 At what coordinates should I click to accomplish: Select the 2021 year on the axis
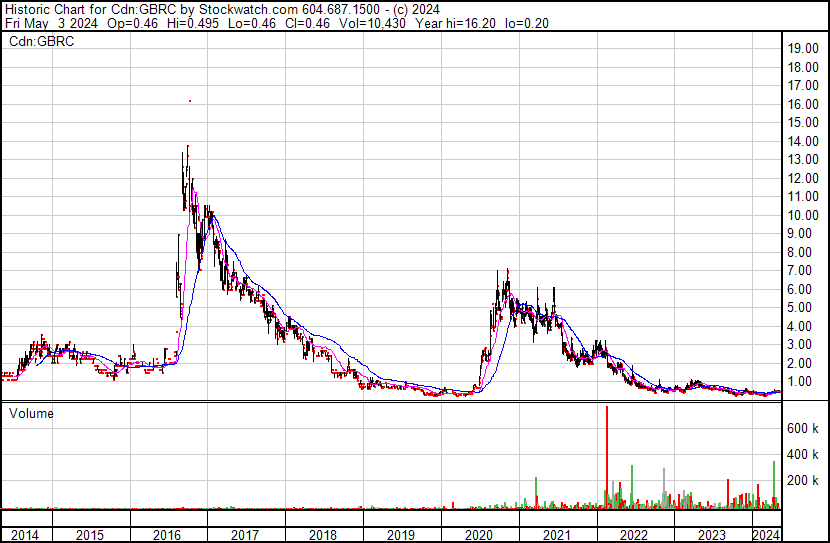pos(556,535)
